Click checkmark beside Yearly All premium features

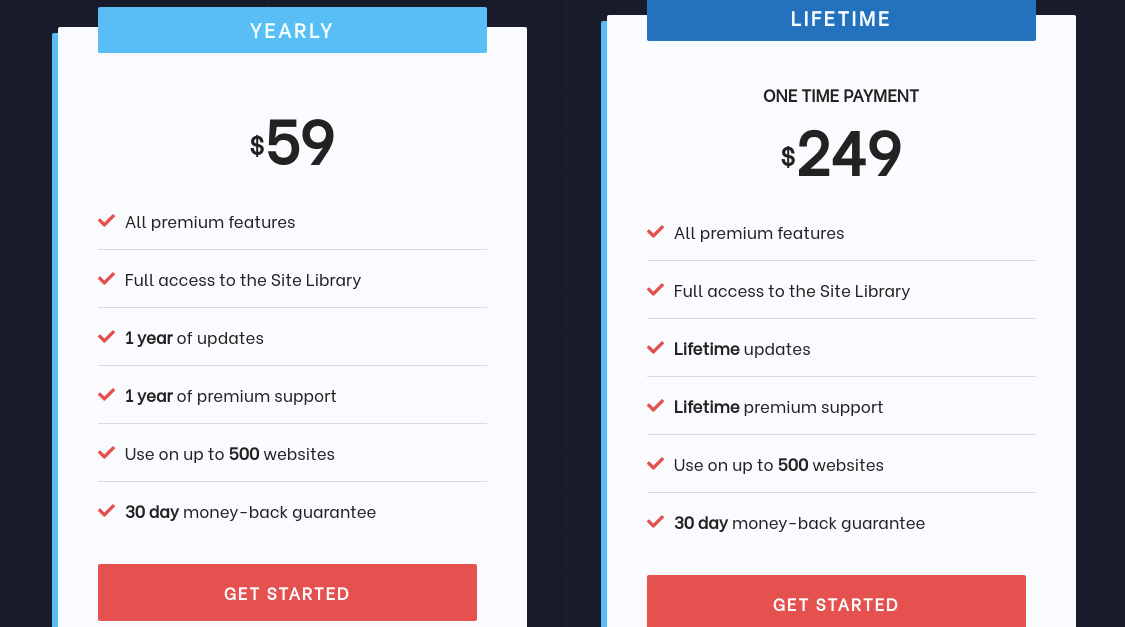pos(107,221)
